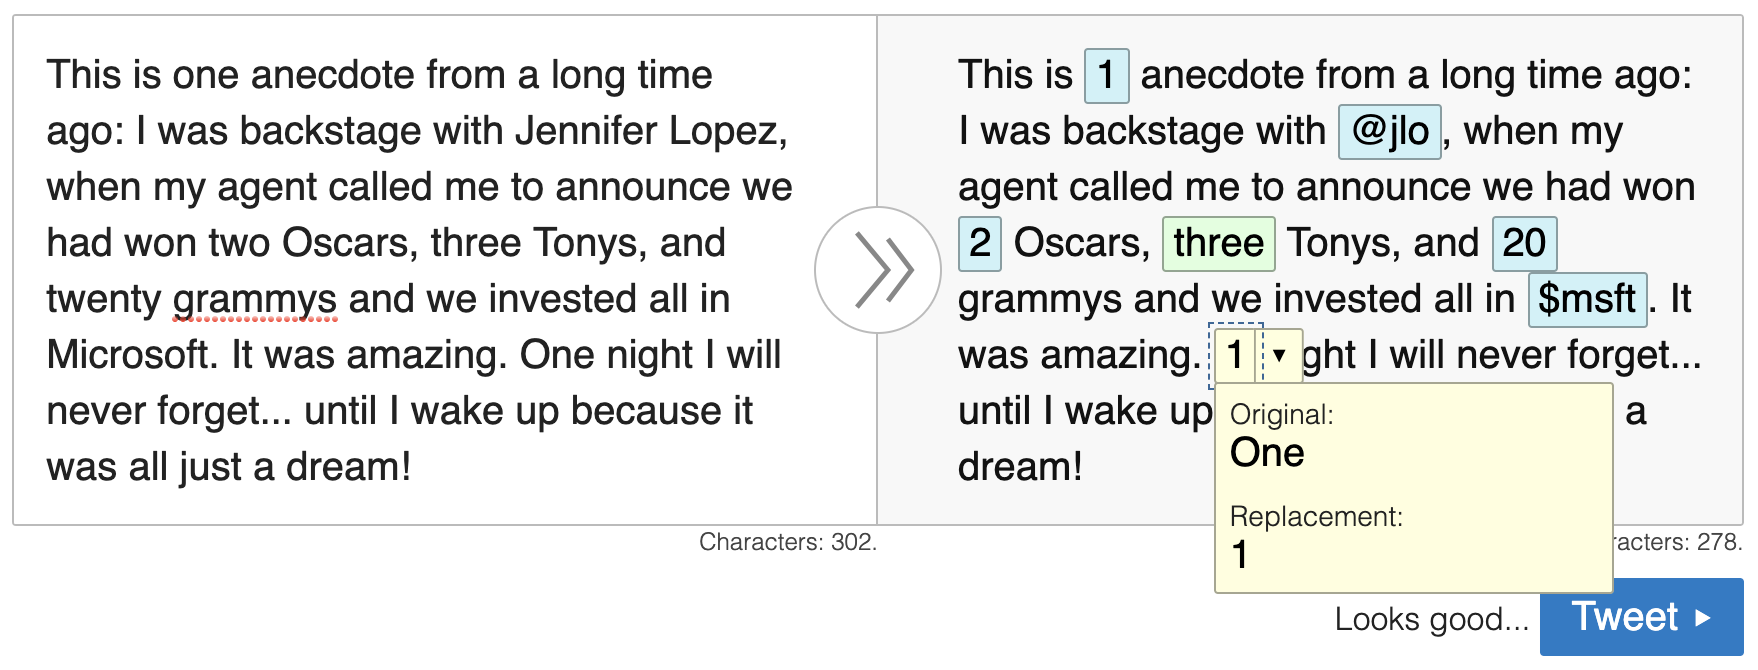
Task: Open the dropdown arrow beside the selected "1"
Action: [x=1279, y=355]
